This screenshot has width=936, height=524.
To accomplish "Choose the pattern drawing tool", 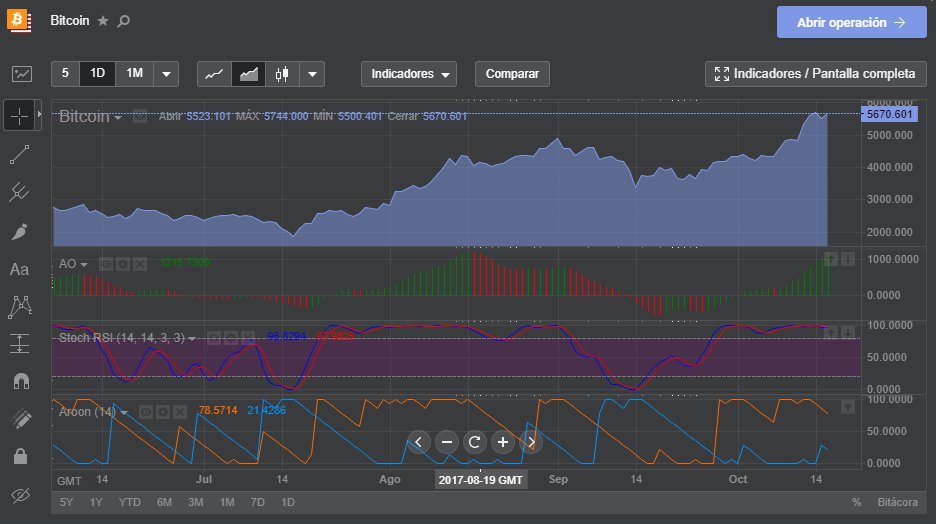I will (x=20, y=307).
